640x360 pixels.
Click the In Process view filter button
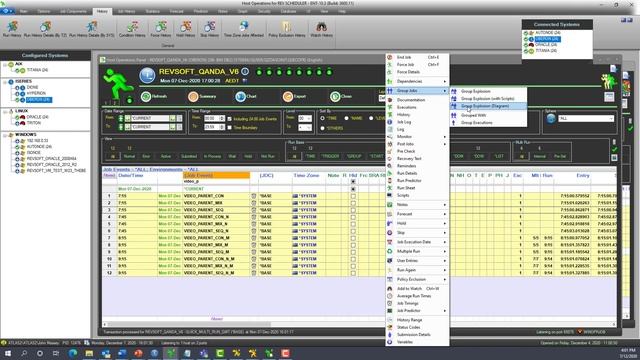pyautogui.click(x=212, y=156)
